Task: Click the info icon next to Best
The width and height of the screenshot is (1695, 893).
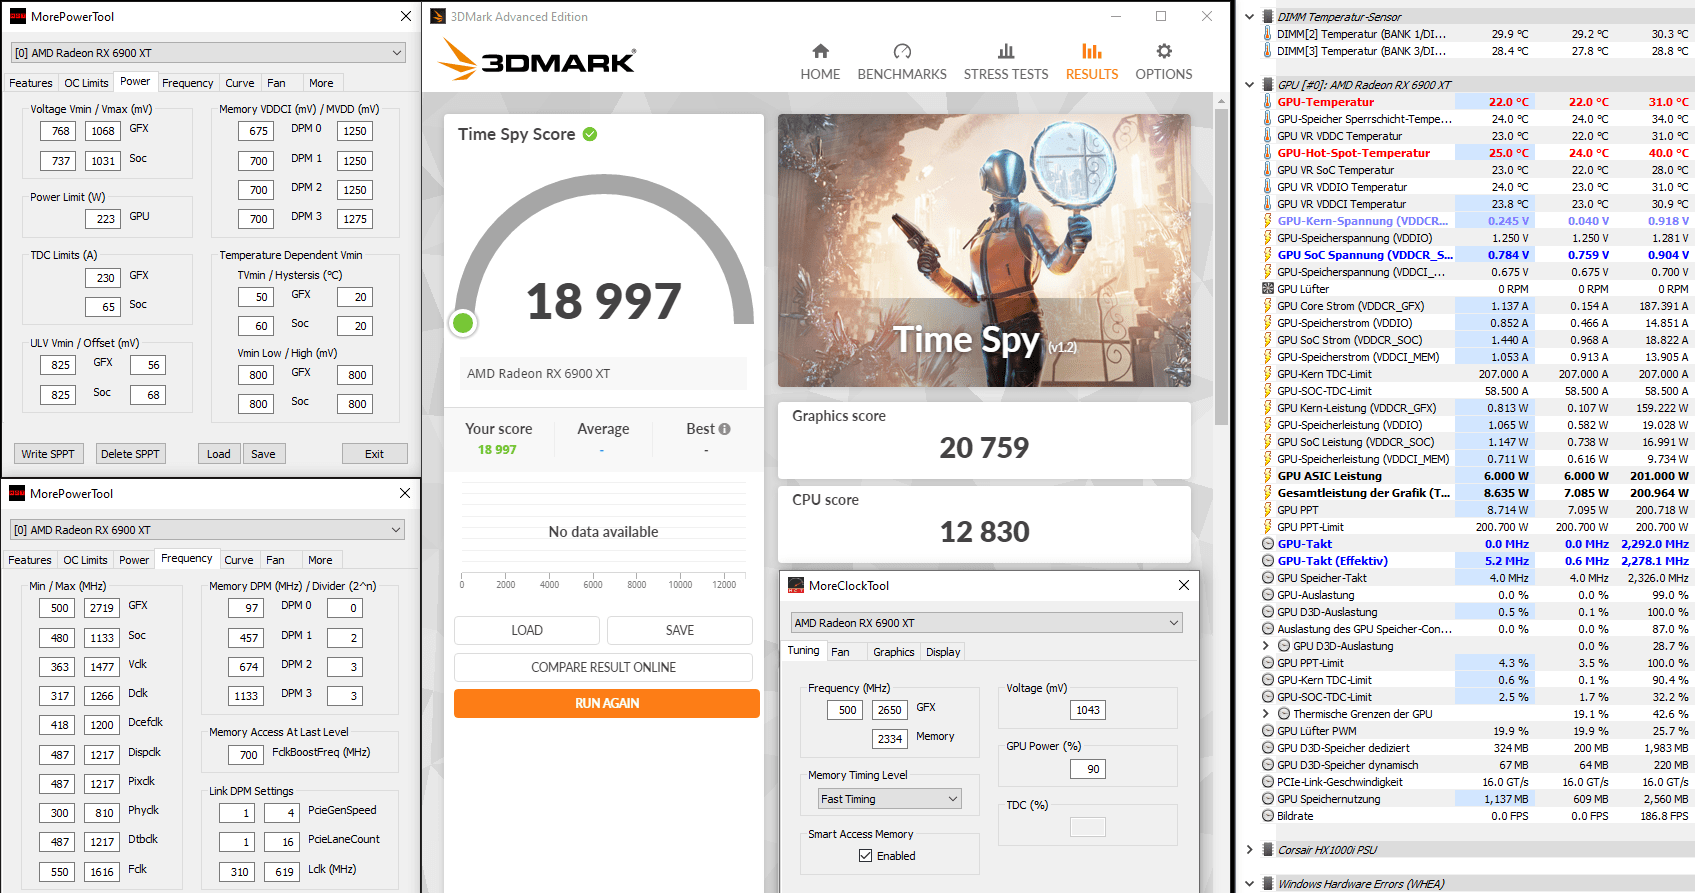Action: tap(725, 429)
